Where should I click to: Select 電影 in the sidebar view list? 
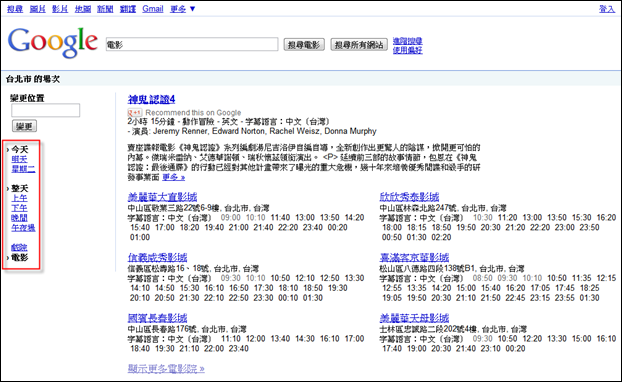click(20, 257)
